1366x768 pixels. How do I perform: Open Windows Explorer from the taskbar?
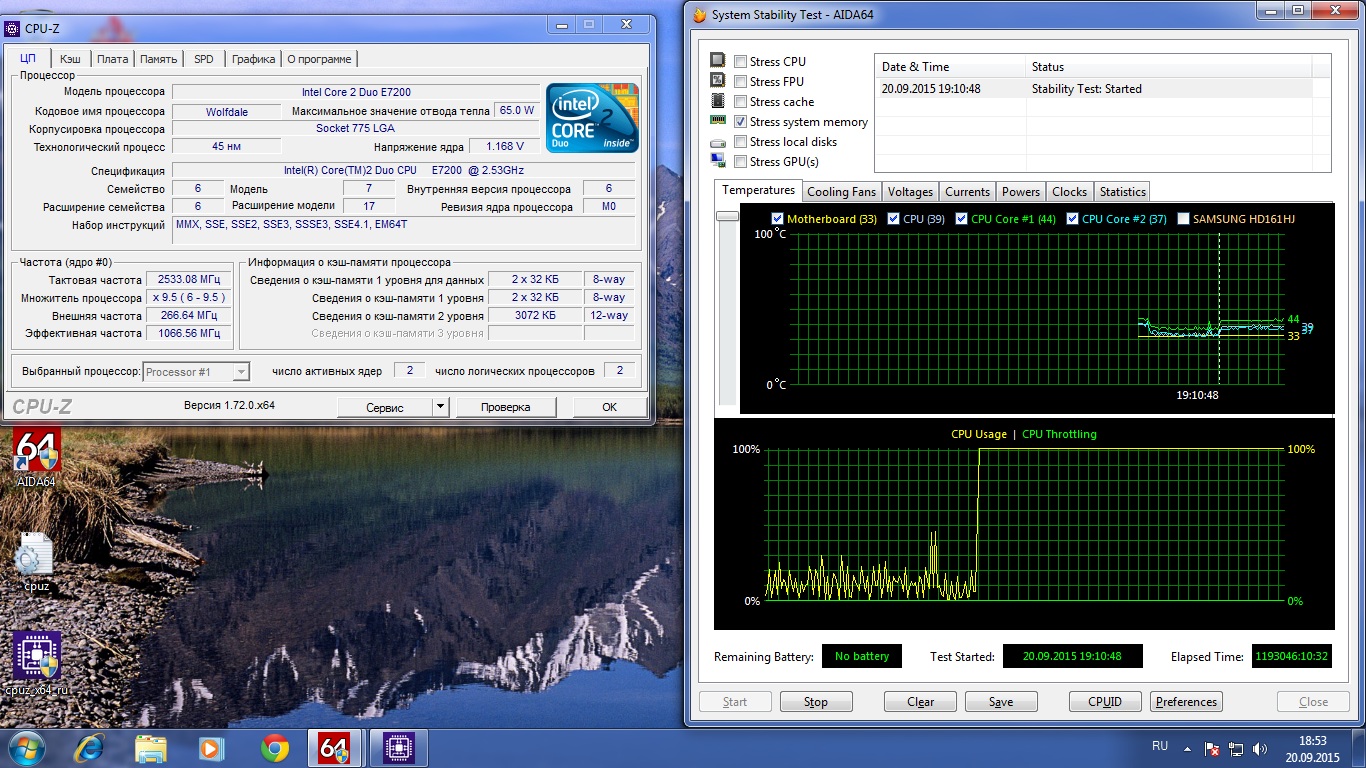click(x=151, y=748)
